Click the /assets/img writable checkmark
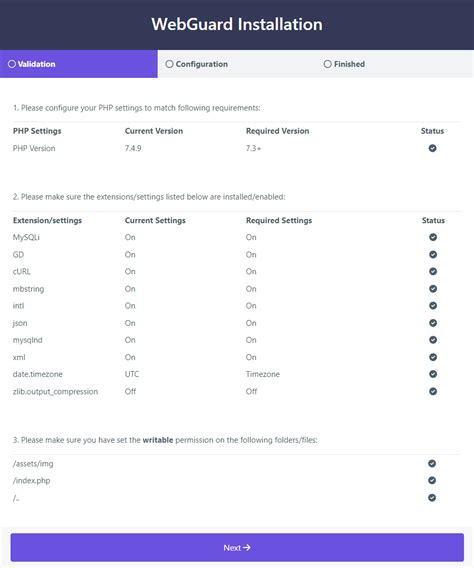474x568 pixels. (432, 463)
